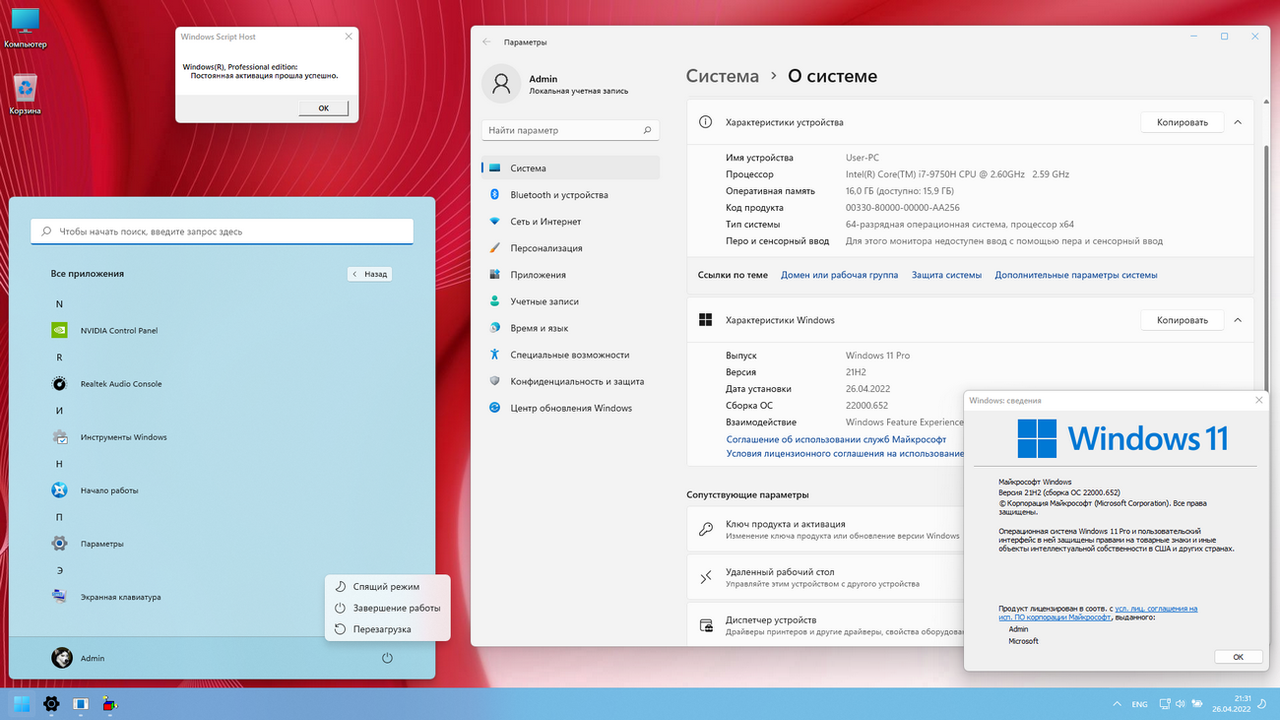This screenshot has width=1280, height=720.
Task: Click Копировать for Windows specifications
Action: tap(1182, 320)
